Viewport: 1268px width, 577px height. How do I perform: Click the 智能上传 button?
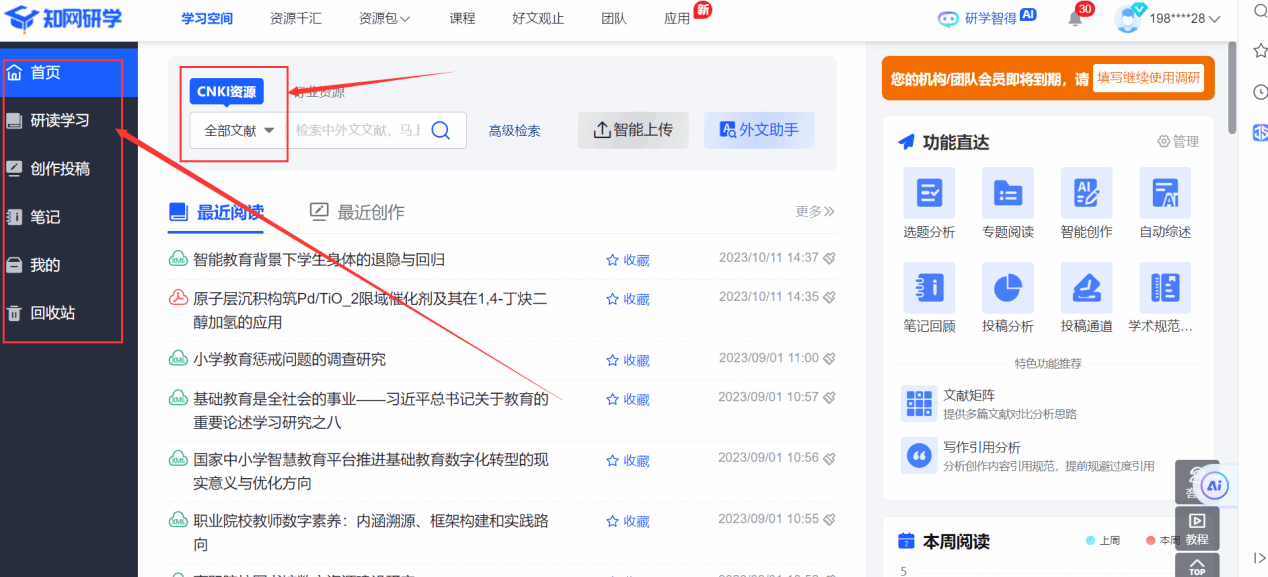coord(633,130)
